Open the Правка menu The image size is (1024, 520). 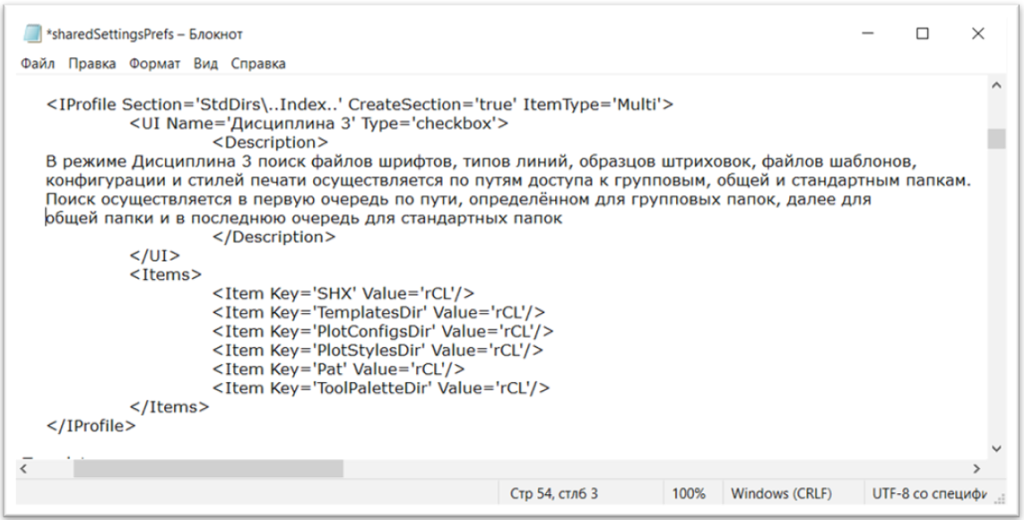92,63
